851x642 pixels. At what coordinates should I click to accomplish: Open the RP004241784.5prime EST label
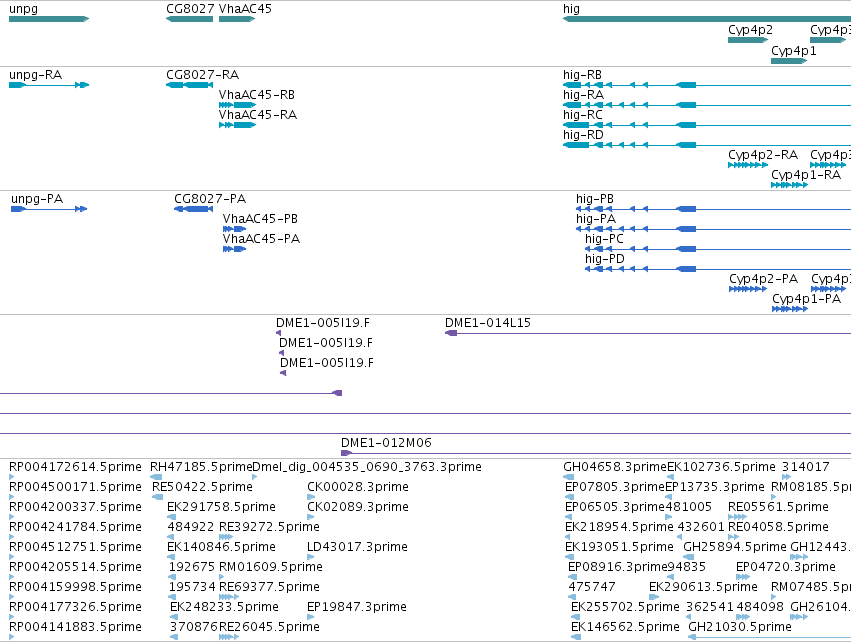[x=75, y=527]
